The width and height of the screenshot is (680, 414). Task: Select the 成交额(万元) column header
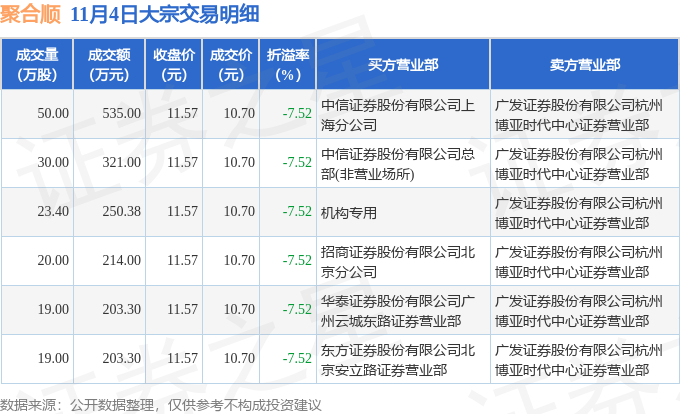coord(109,65)
